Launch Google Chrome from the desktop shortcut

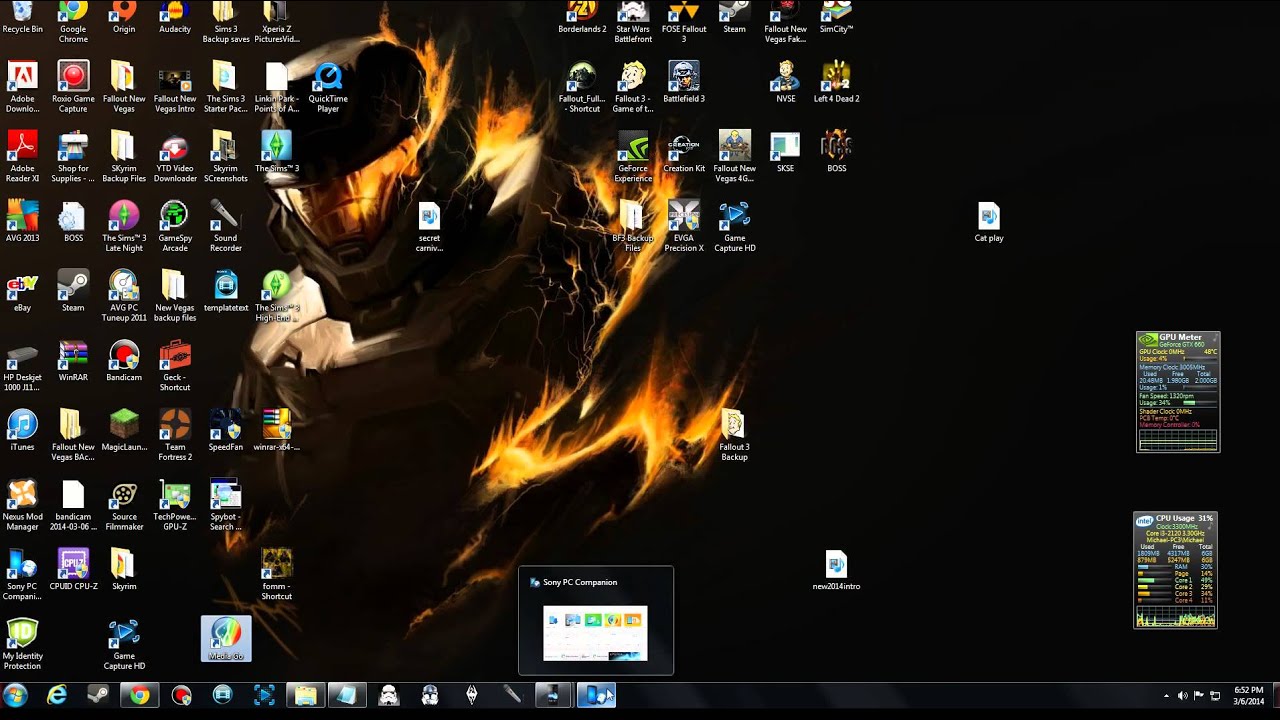pos(73,20)
